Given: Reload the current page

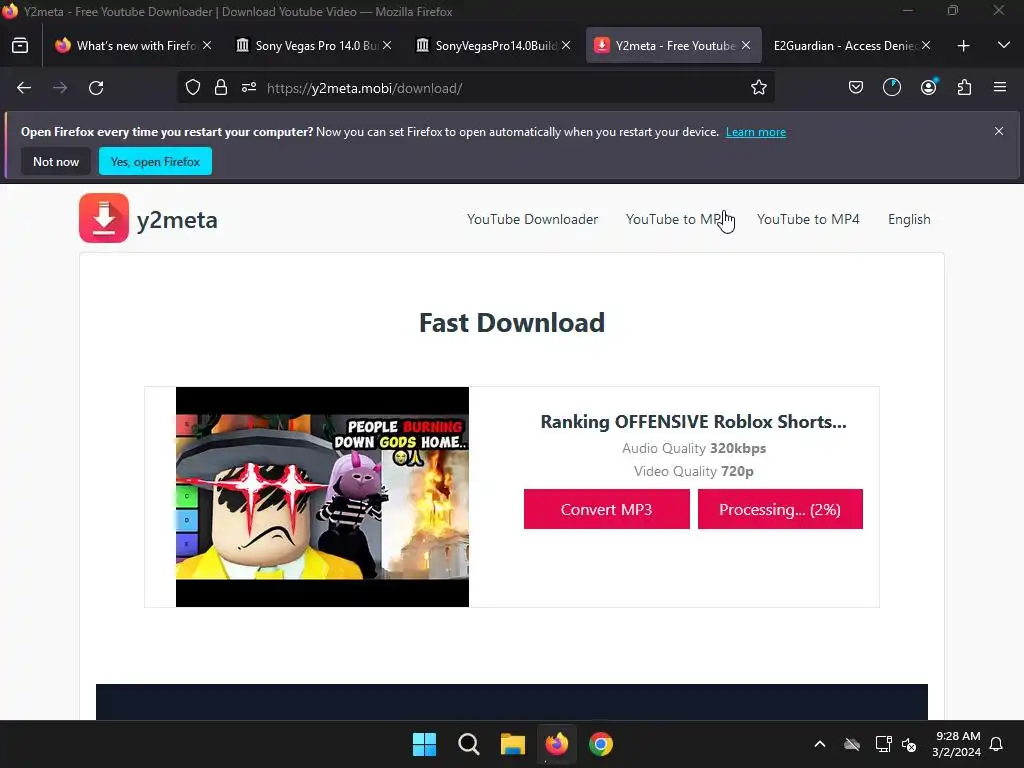Looking at the screenshot, I should pos(96,88).
